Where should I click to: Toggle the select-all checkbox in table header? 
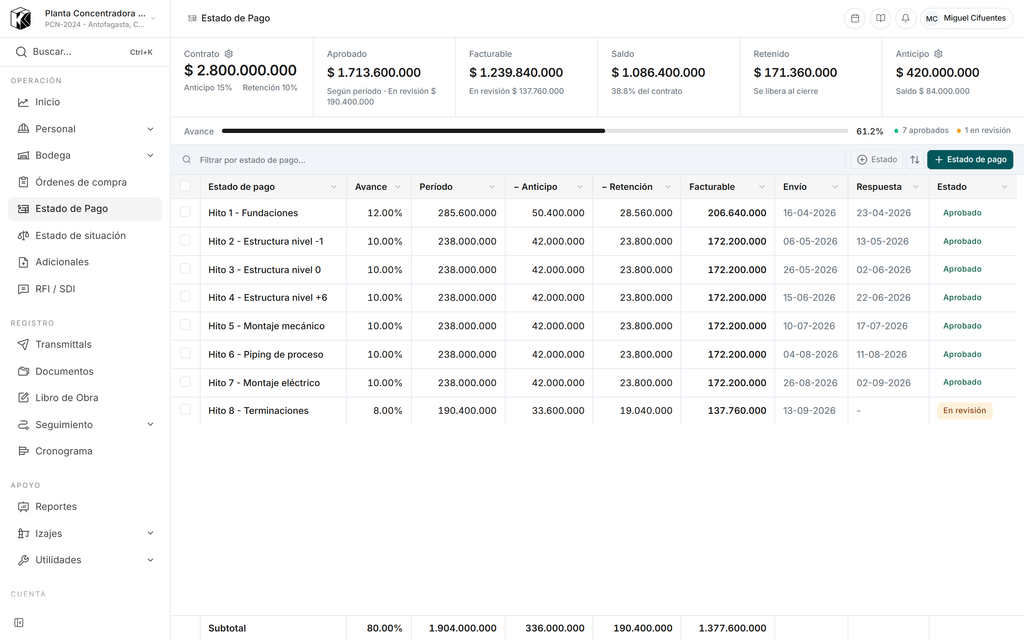[x=185, y=186]
